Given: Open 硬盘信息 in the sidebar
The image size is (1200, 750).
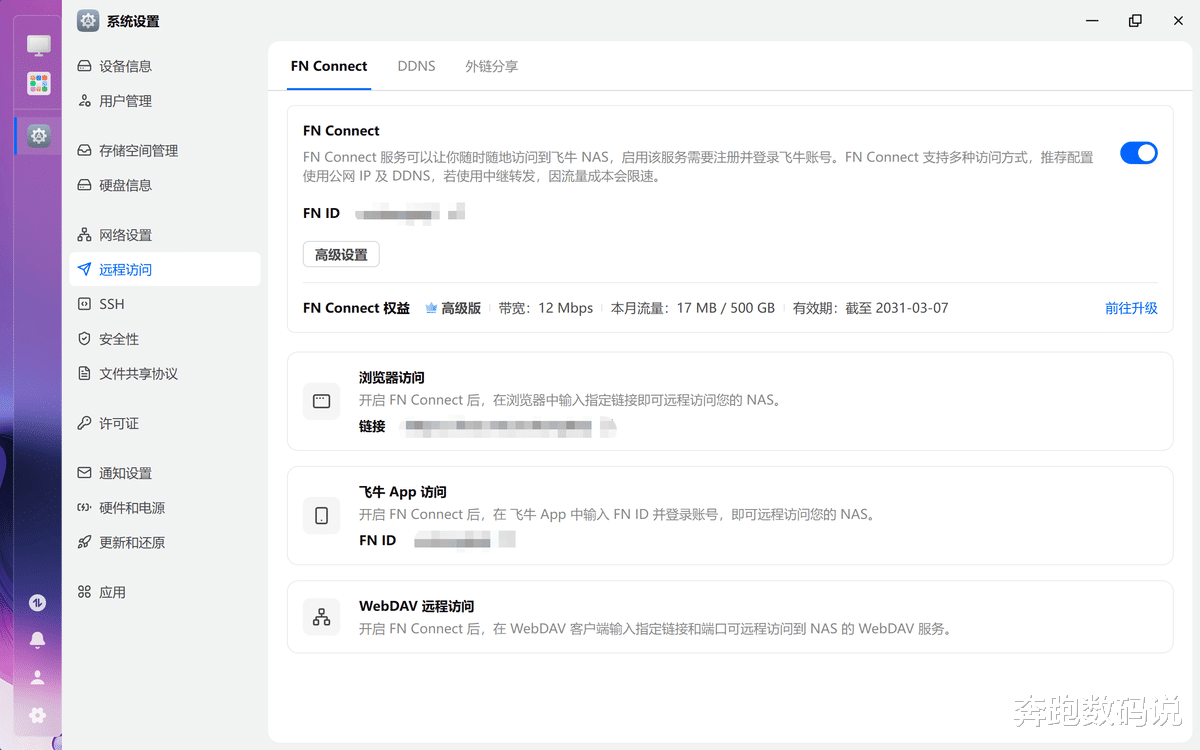Looking at the screenshot, I should [165, 185].
